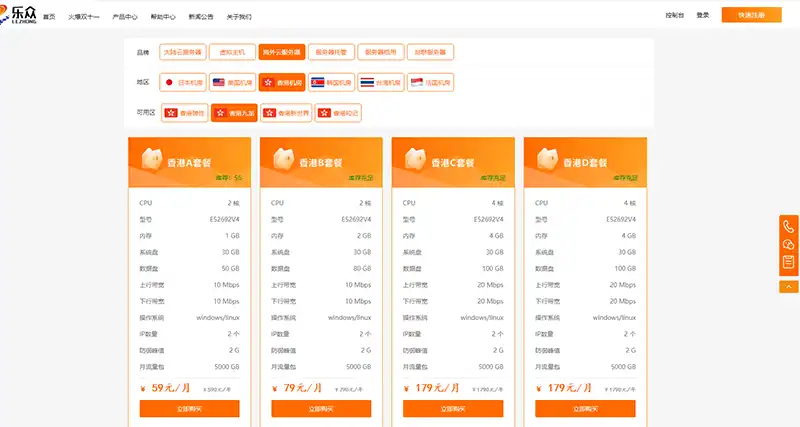Open 火爆双十一 navigation item
Image resolution: width=800 pixels, height=427 pixels.
point(84,17)
